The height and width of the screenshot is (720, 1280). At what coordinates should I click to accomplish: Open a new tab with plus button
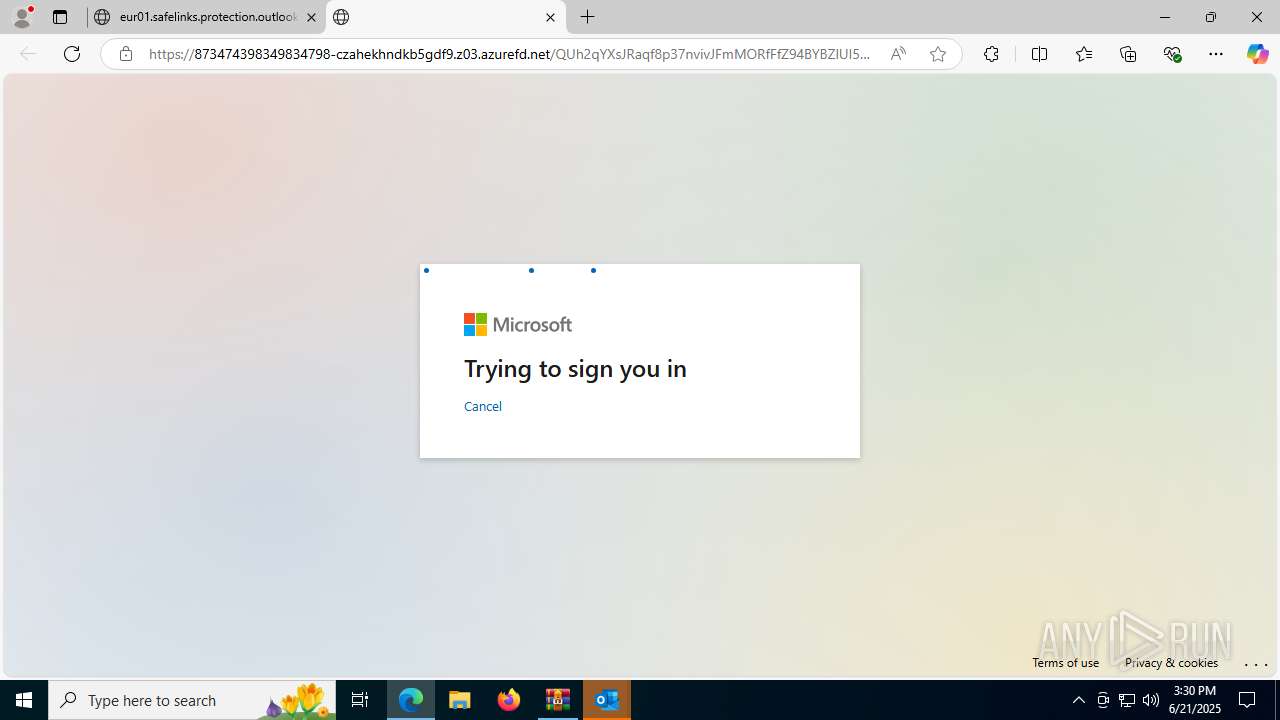[588, 17]
